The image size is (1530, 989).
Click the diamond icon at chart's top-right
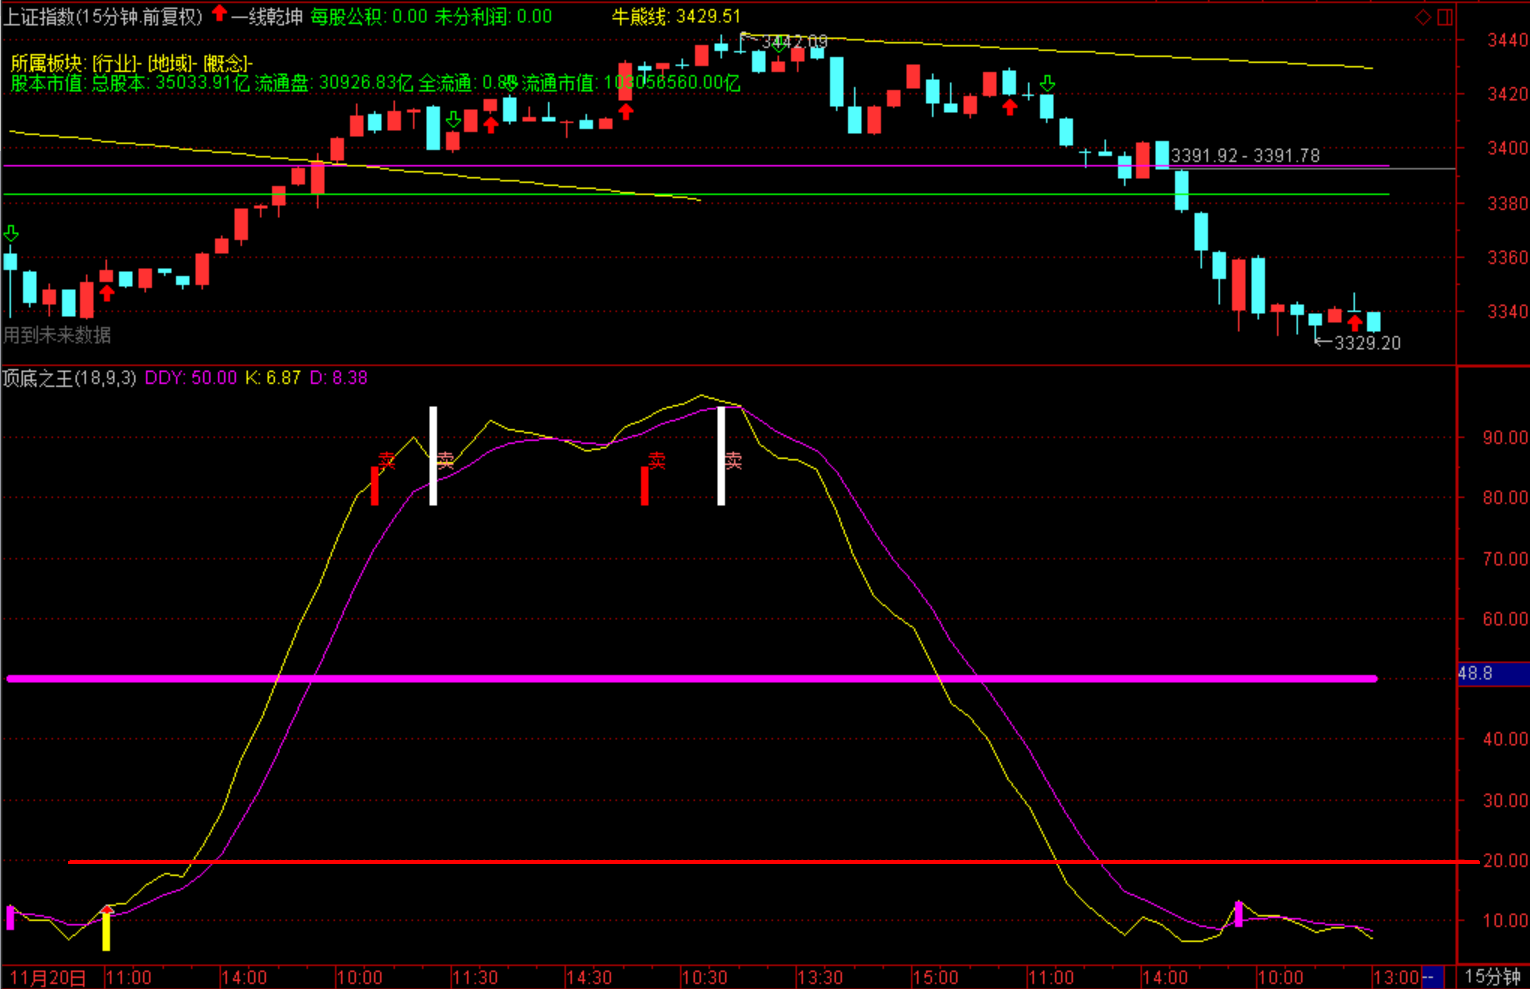(1422, 17)
